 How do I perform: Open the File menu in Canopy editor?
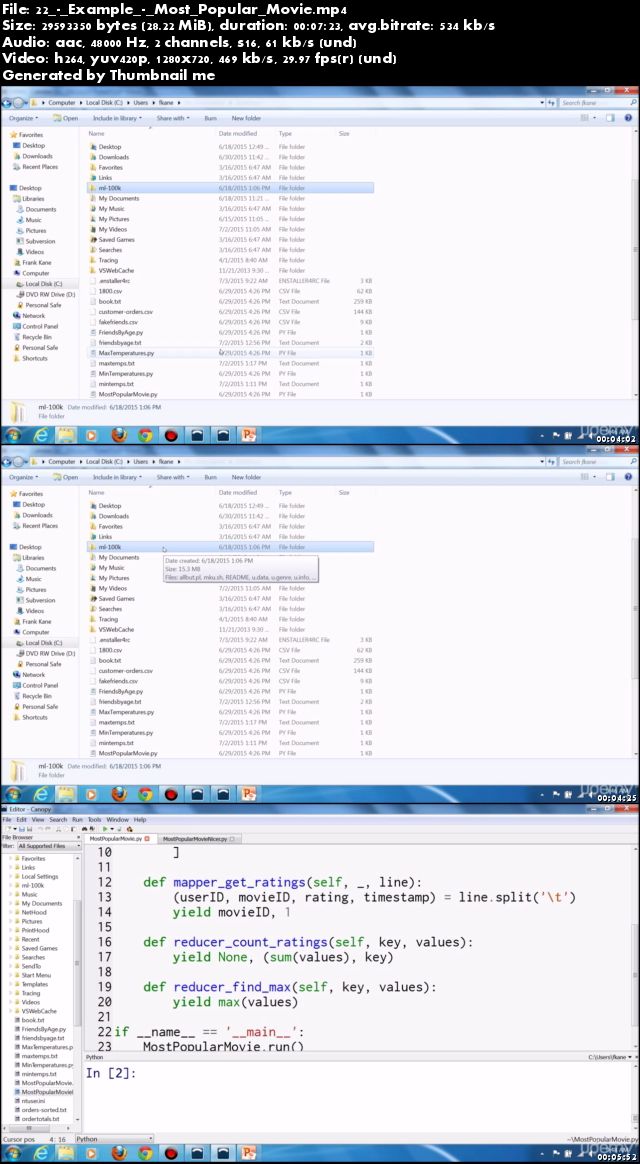(7, 820)
